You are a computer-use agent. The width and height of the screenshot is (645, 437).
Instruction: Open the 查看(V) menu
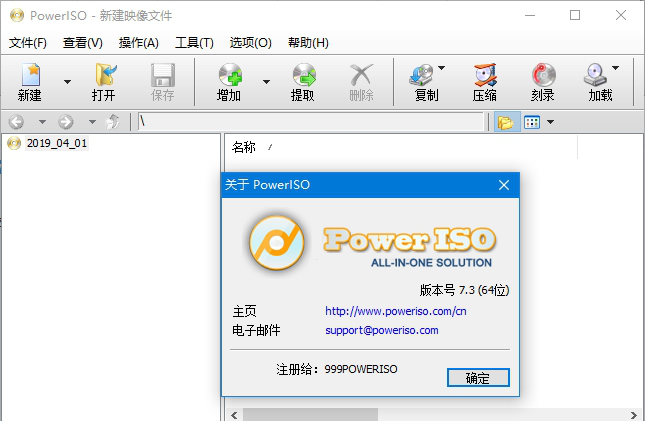pos(83,43)
